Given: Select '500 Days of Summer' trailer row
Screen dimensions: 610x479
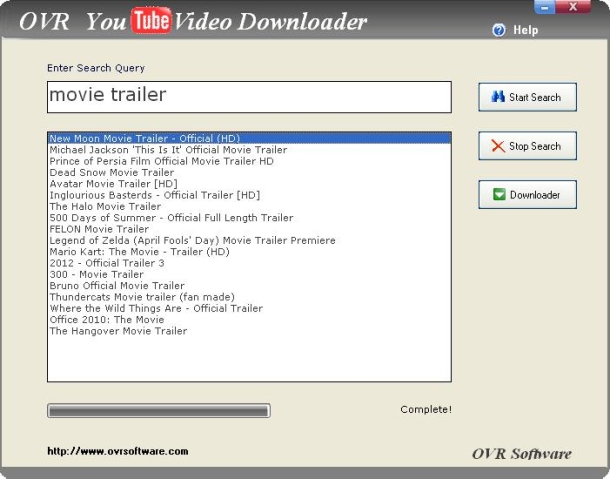Looking at the screenshot, I should tap(249, 218).
